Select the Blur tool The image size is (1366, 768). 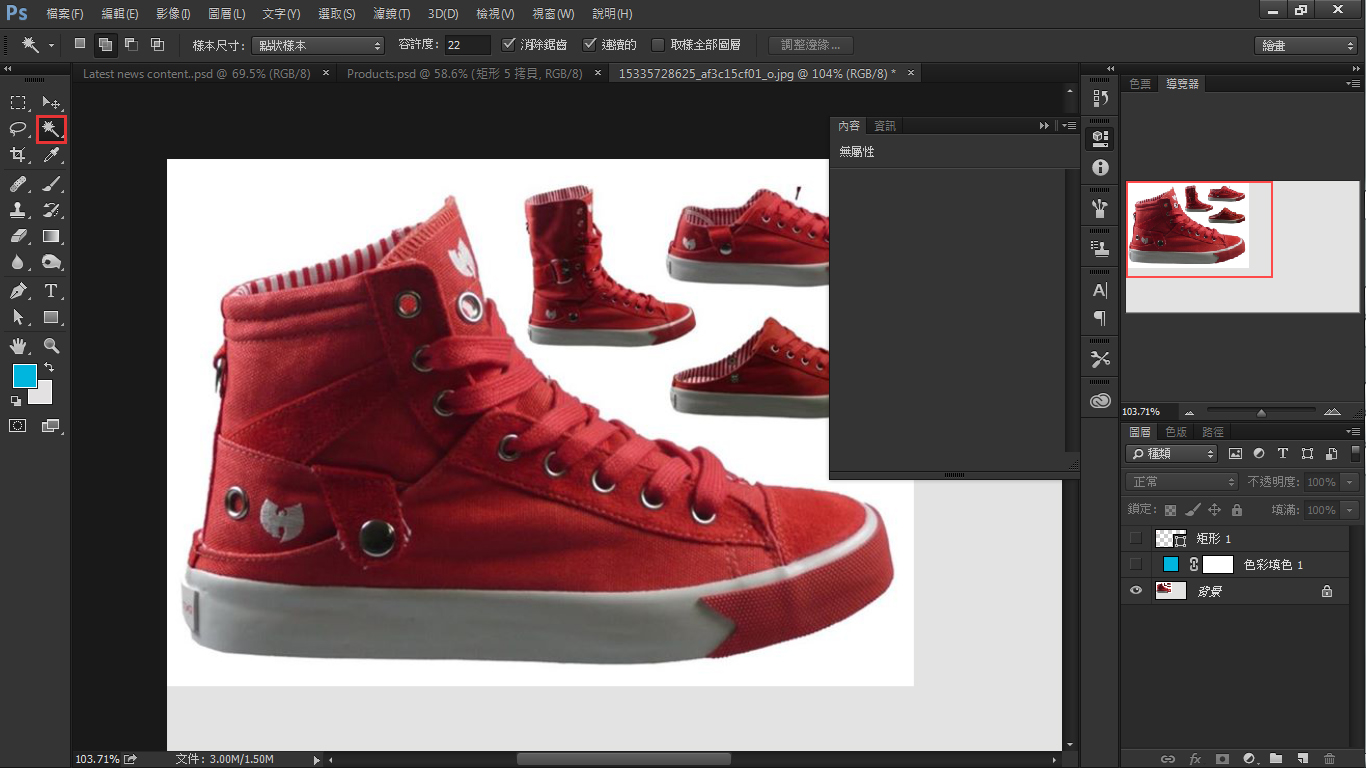pos(18,262)
